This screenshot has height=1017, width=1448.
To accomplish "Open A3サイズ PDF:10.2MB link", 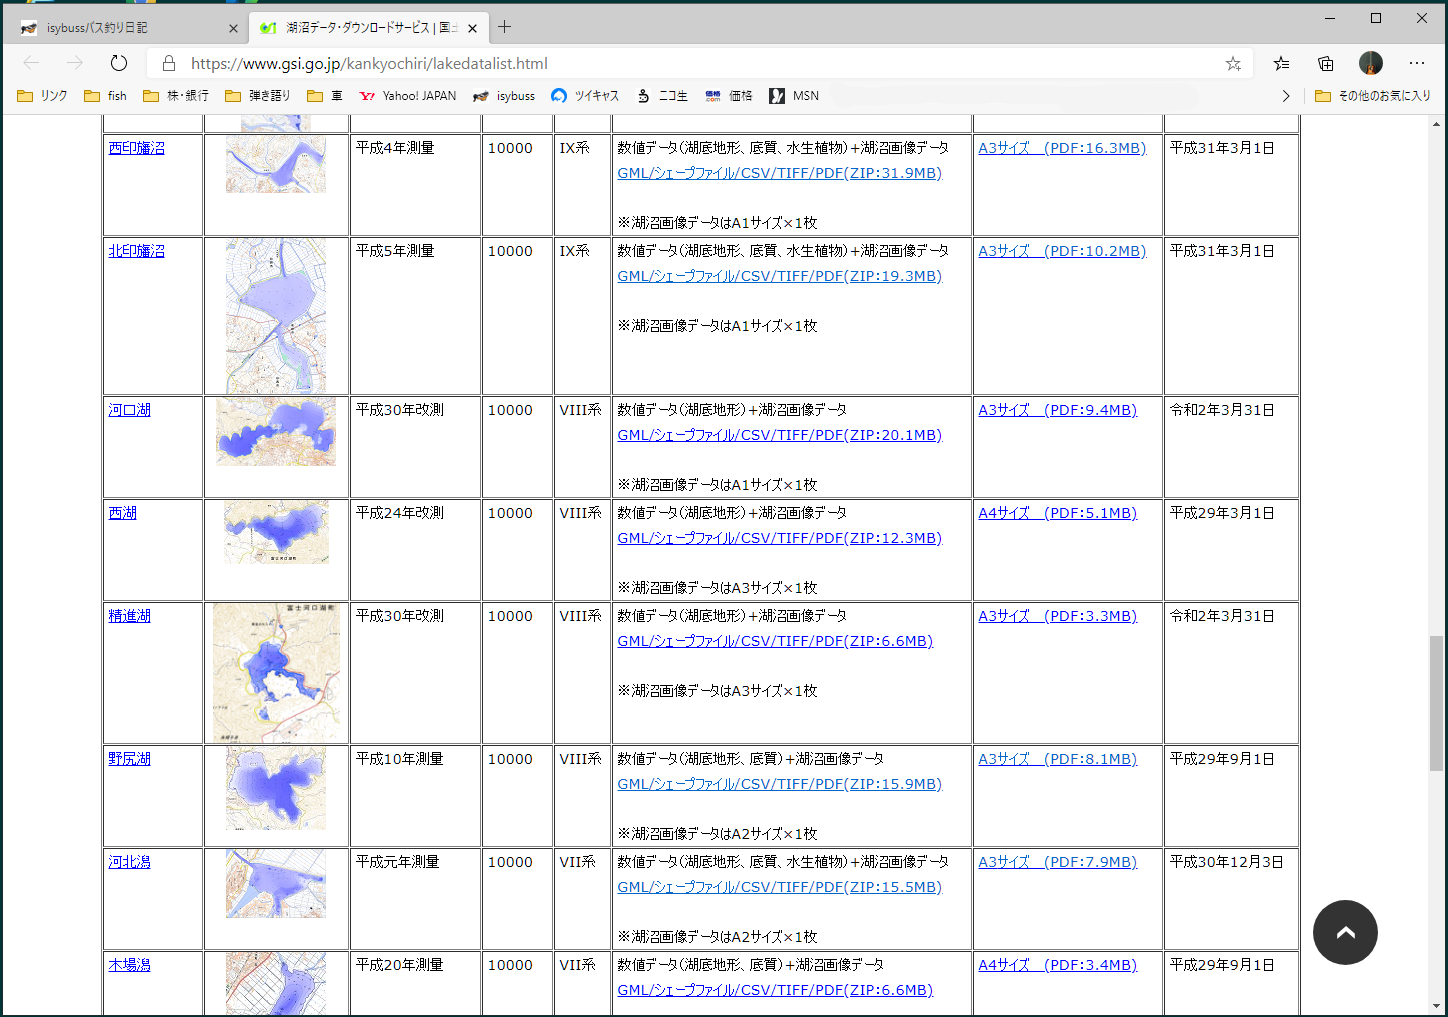I will tap(1062, 251).
